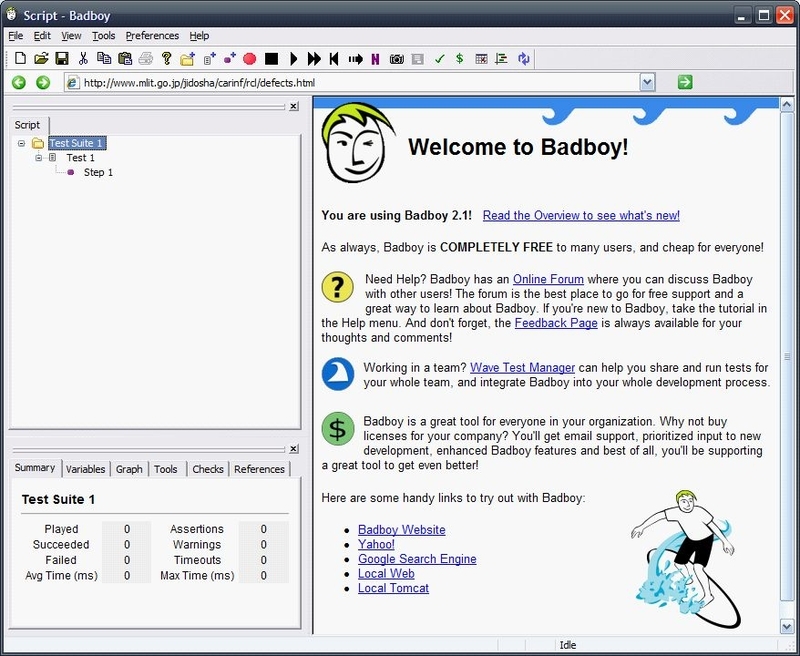Select Test 1 in the script tree

click(x=80, y=158)
